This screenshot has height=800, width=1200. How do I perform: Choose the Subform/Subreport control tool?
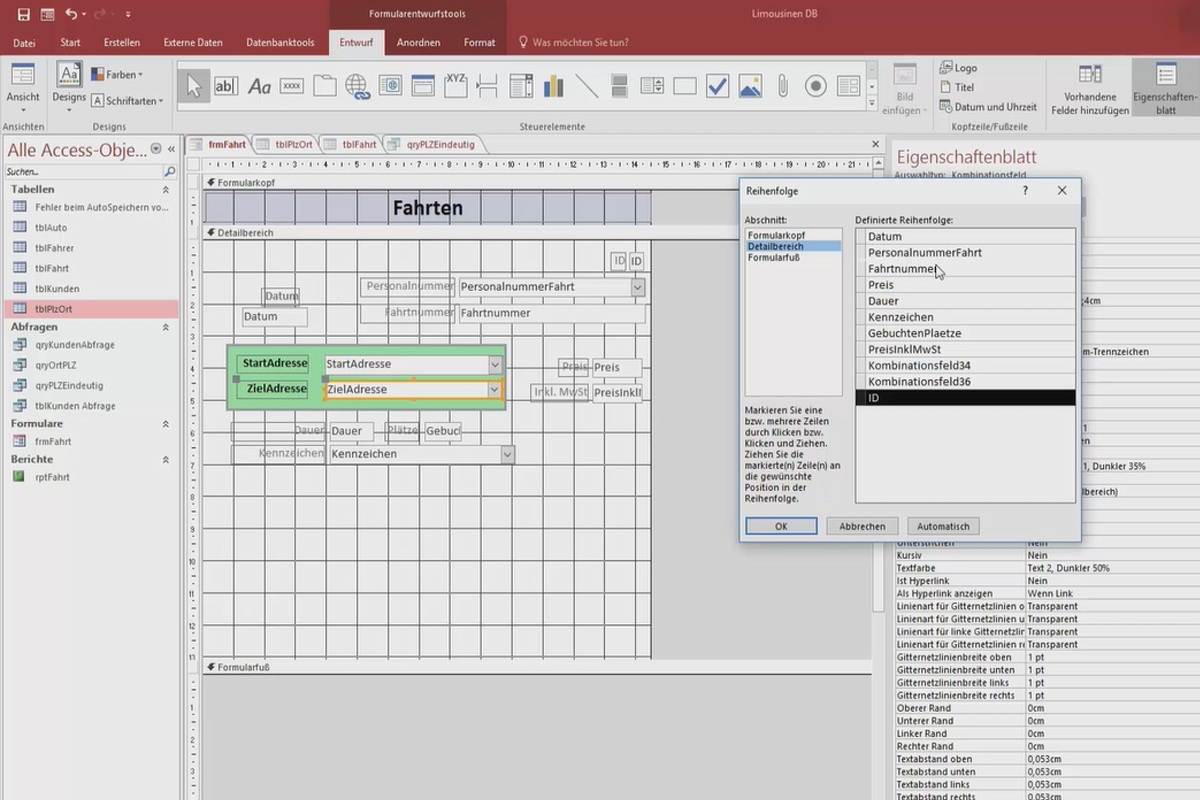point(848,87)
